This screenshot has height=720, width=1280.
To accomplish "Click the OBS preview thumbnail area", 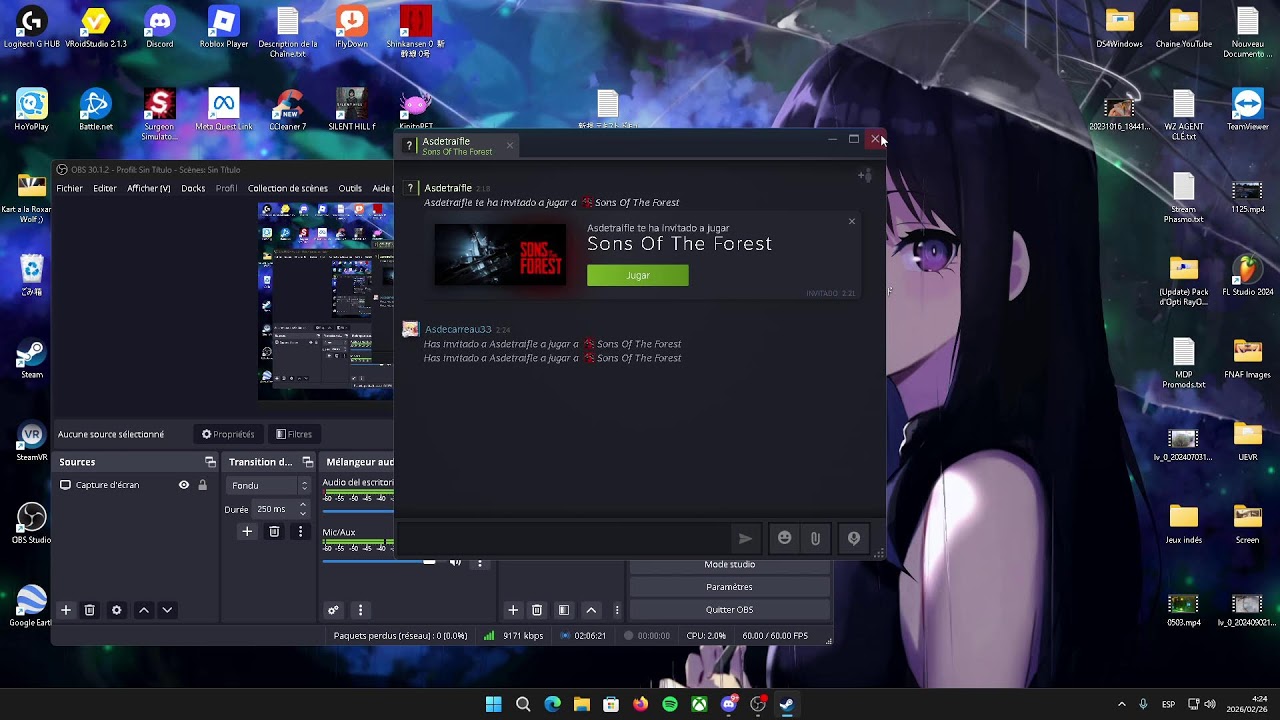I will click(325, 301).
